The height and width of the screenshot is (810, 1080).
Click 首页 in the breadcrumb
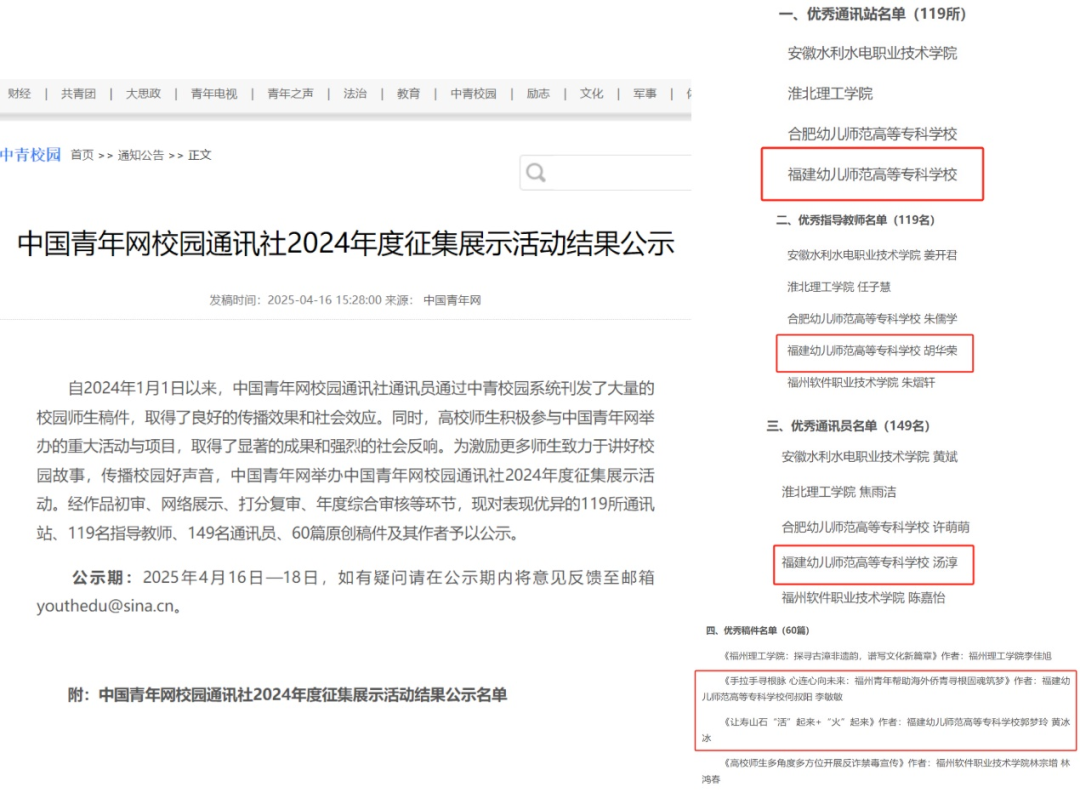pyautogui.click(x=82, y=155)
